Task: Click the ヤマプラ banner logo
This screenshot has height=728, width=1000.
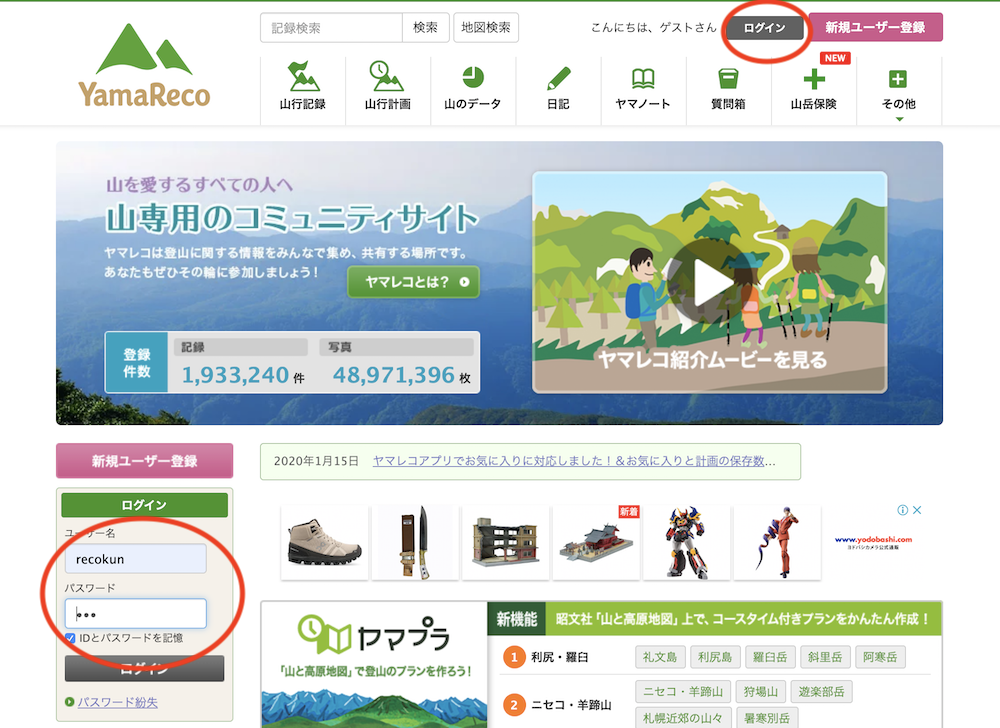Action: pyautogui.click(x=374, y=634)
